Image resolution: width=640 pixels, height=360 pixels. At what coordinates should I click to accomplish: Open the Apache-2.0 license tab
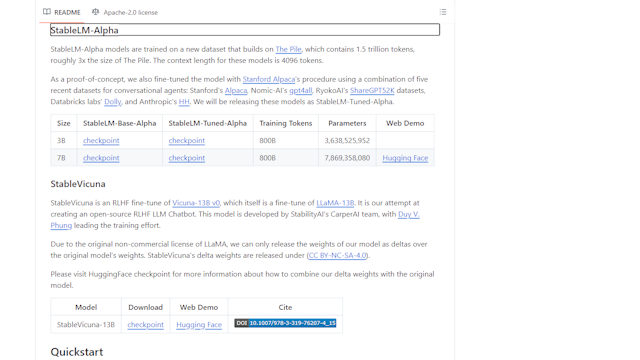(125, 12)
